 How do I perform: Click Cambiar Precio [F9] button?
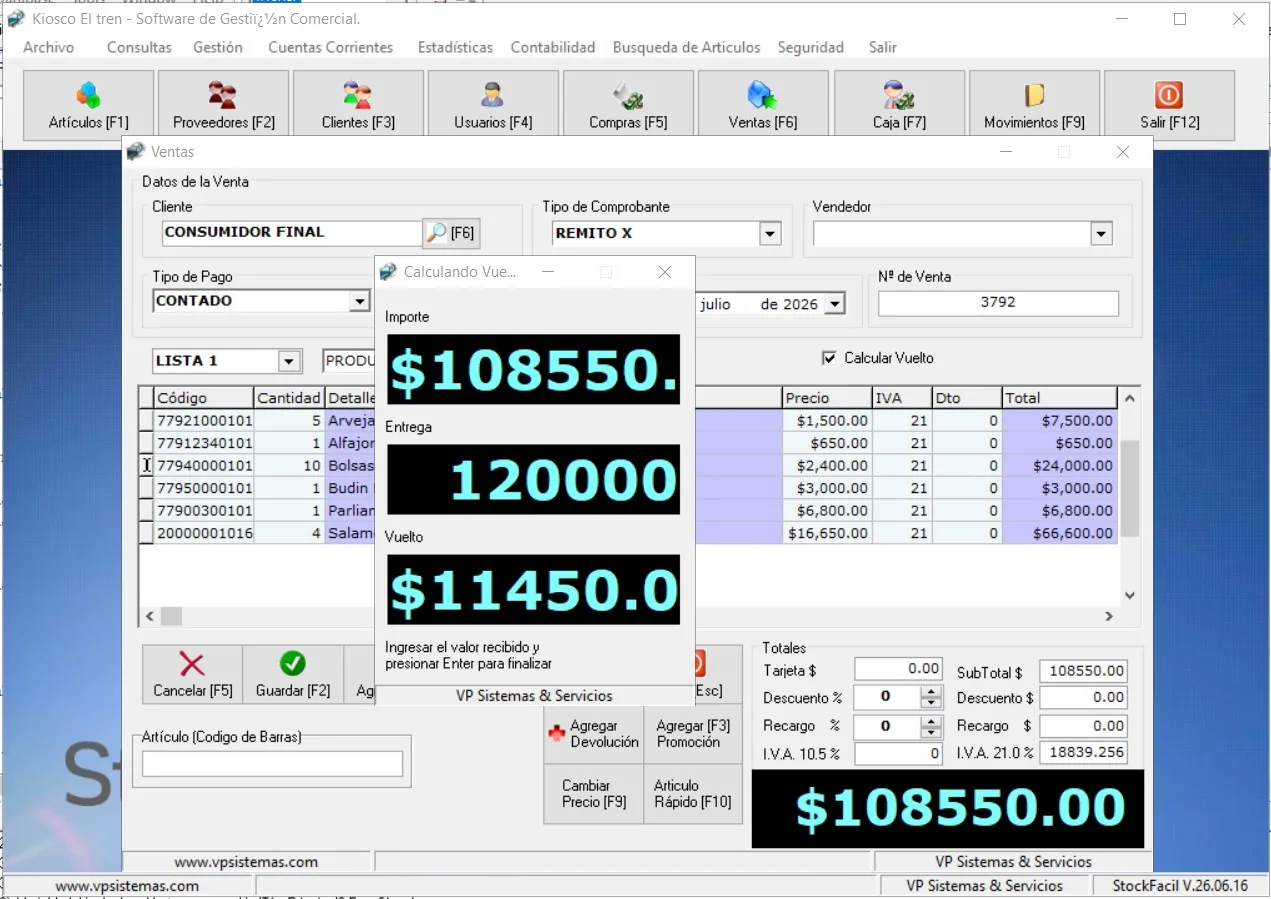pos(593,794)
